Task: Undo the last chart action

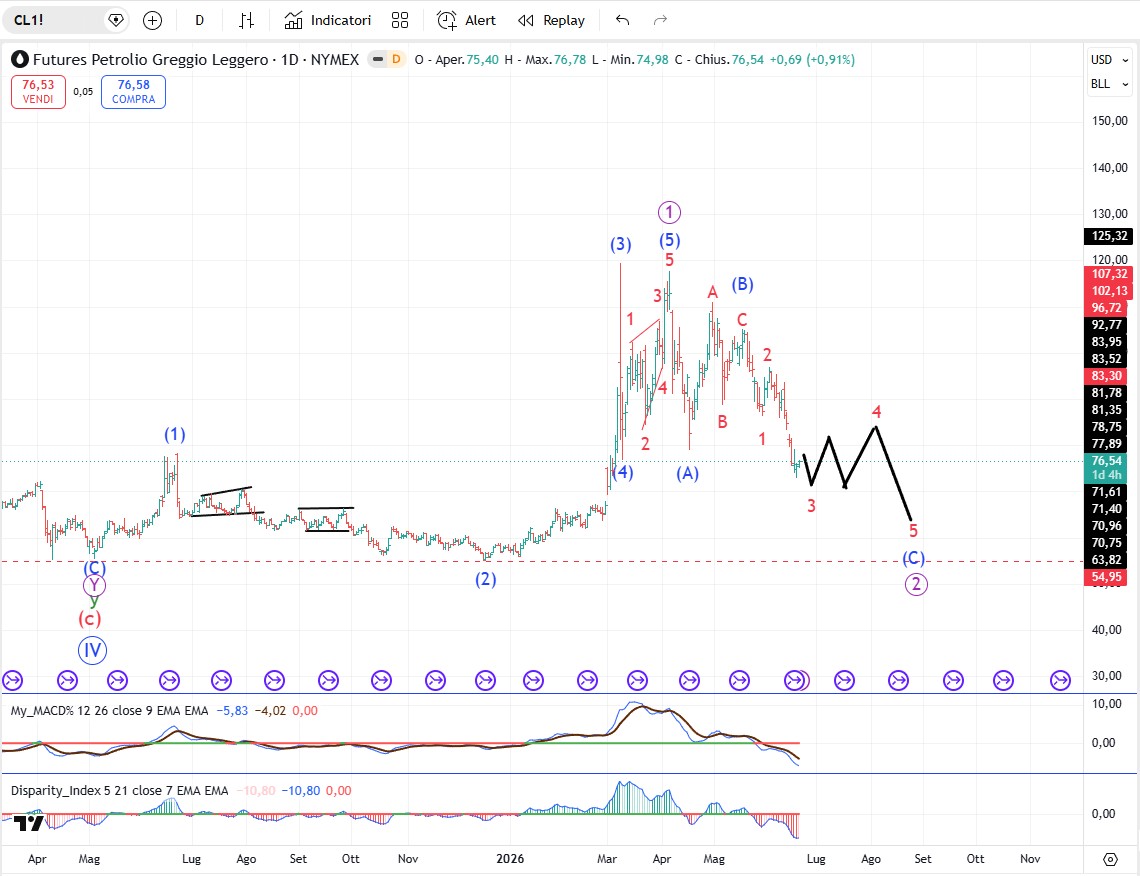Action: pos(622,20)
